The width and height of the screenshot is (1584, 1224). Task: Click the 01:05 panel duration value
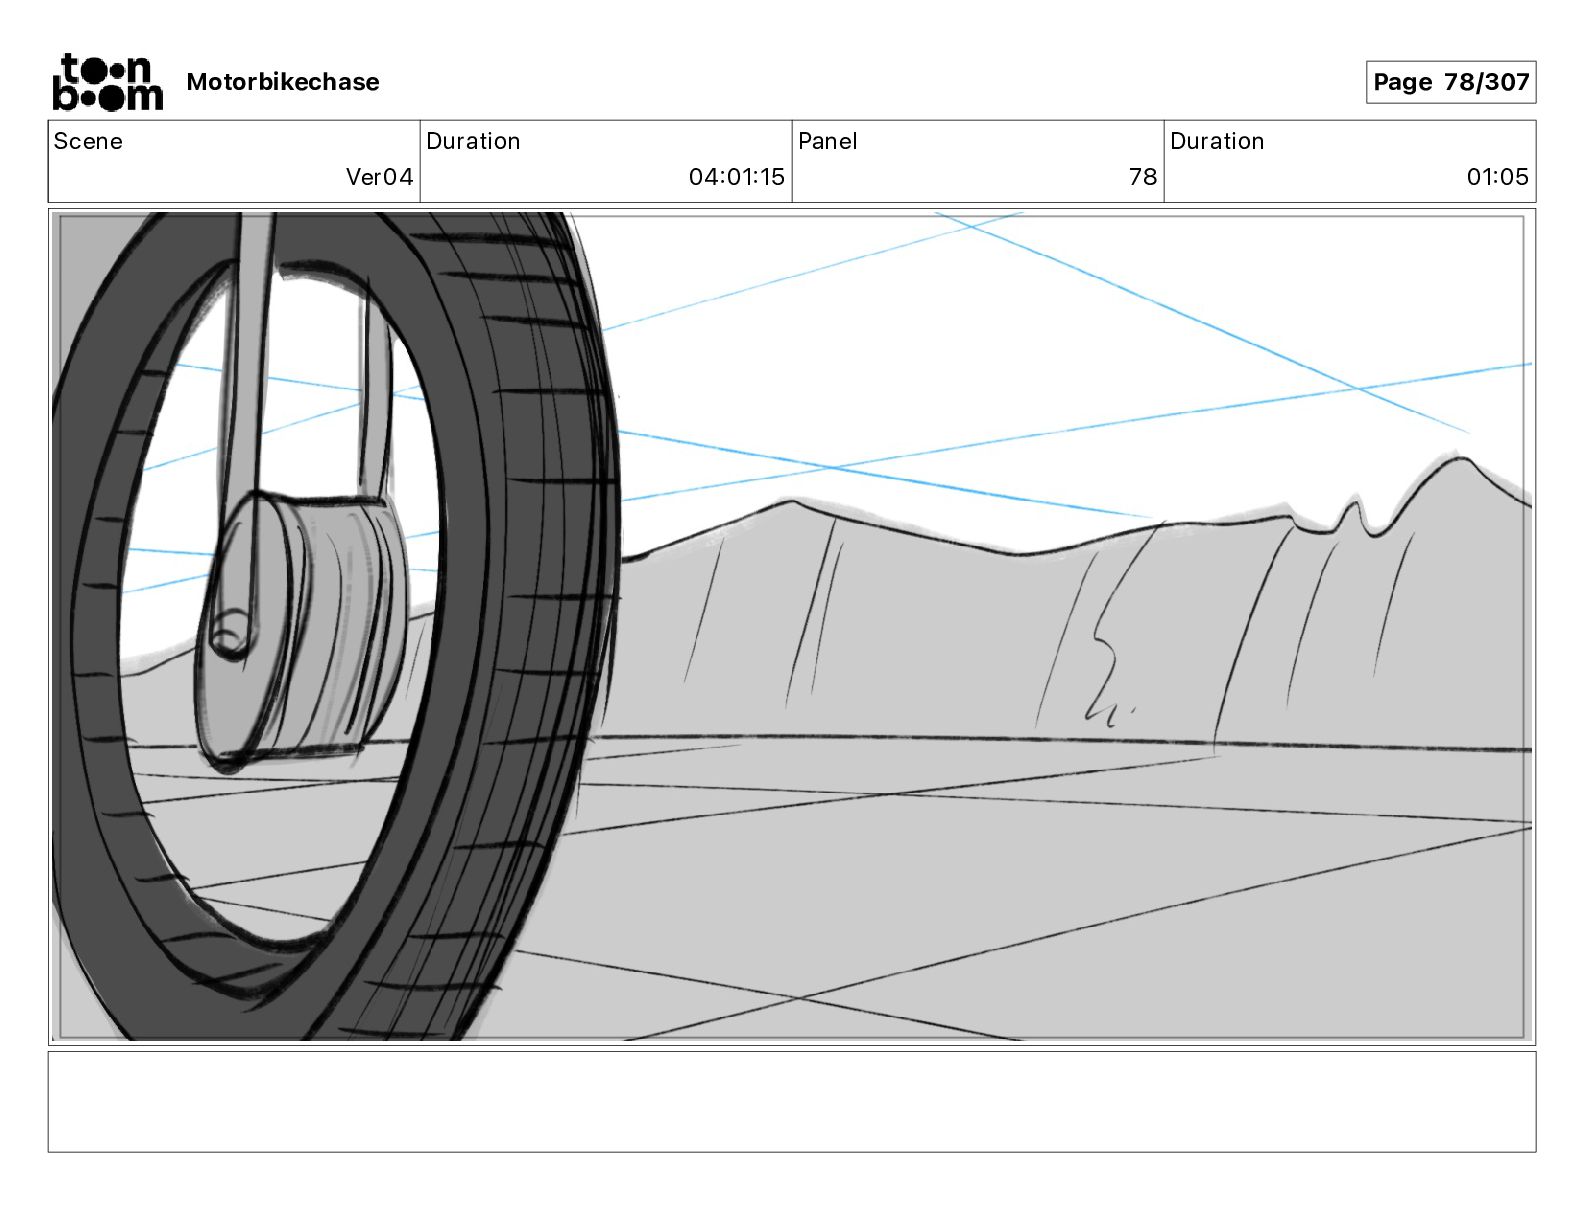(x=1497, y=177)
